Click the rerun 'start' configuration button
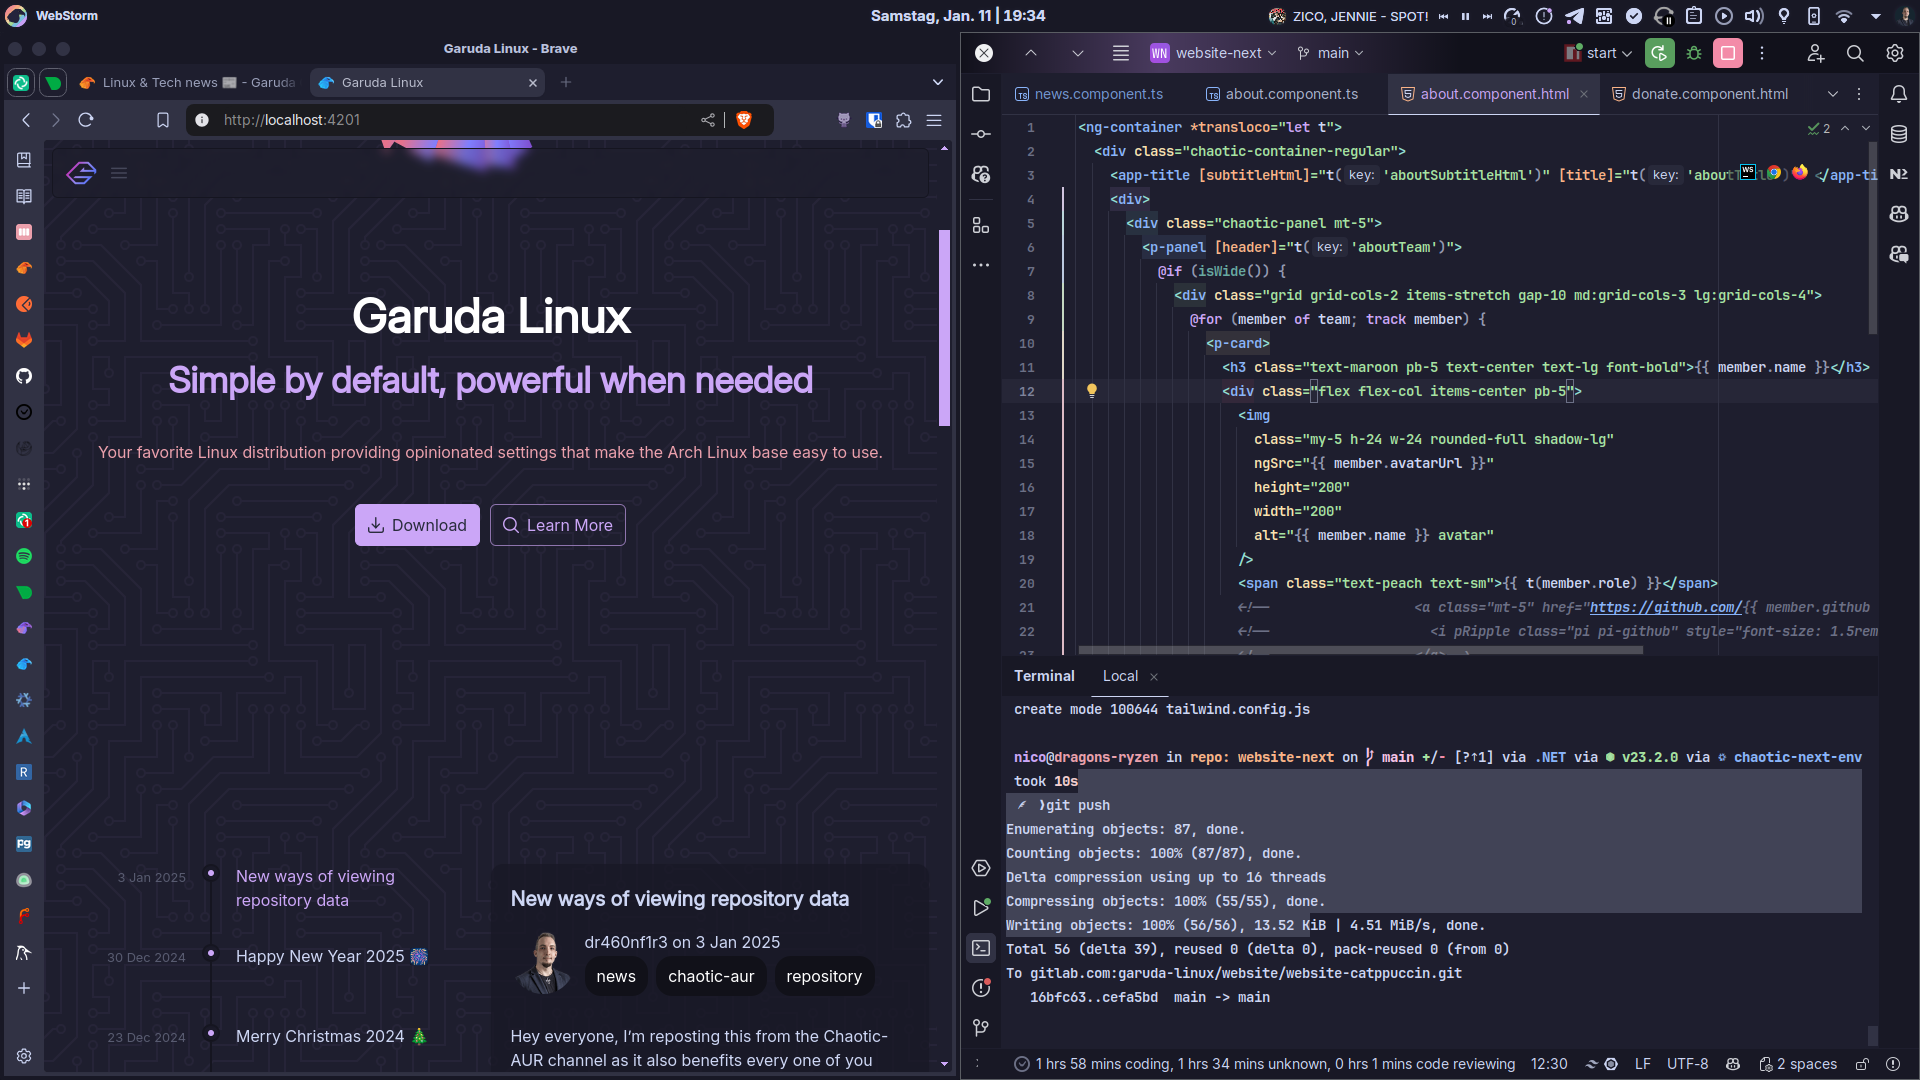Screen dimensions: 1920x1080 1659,53
